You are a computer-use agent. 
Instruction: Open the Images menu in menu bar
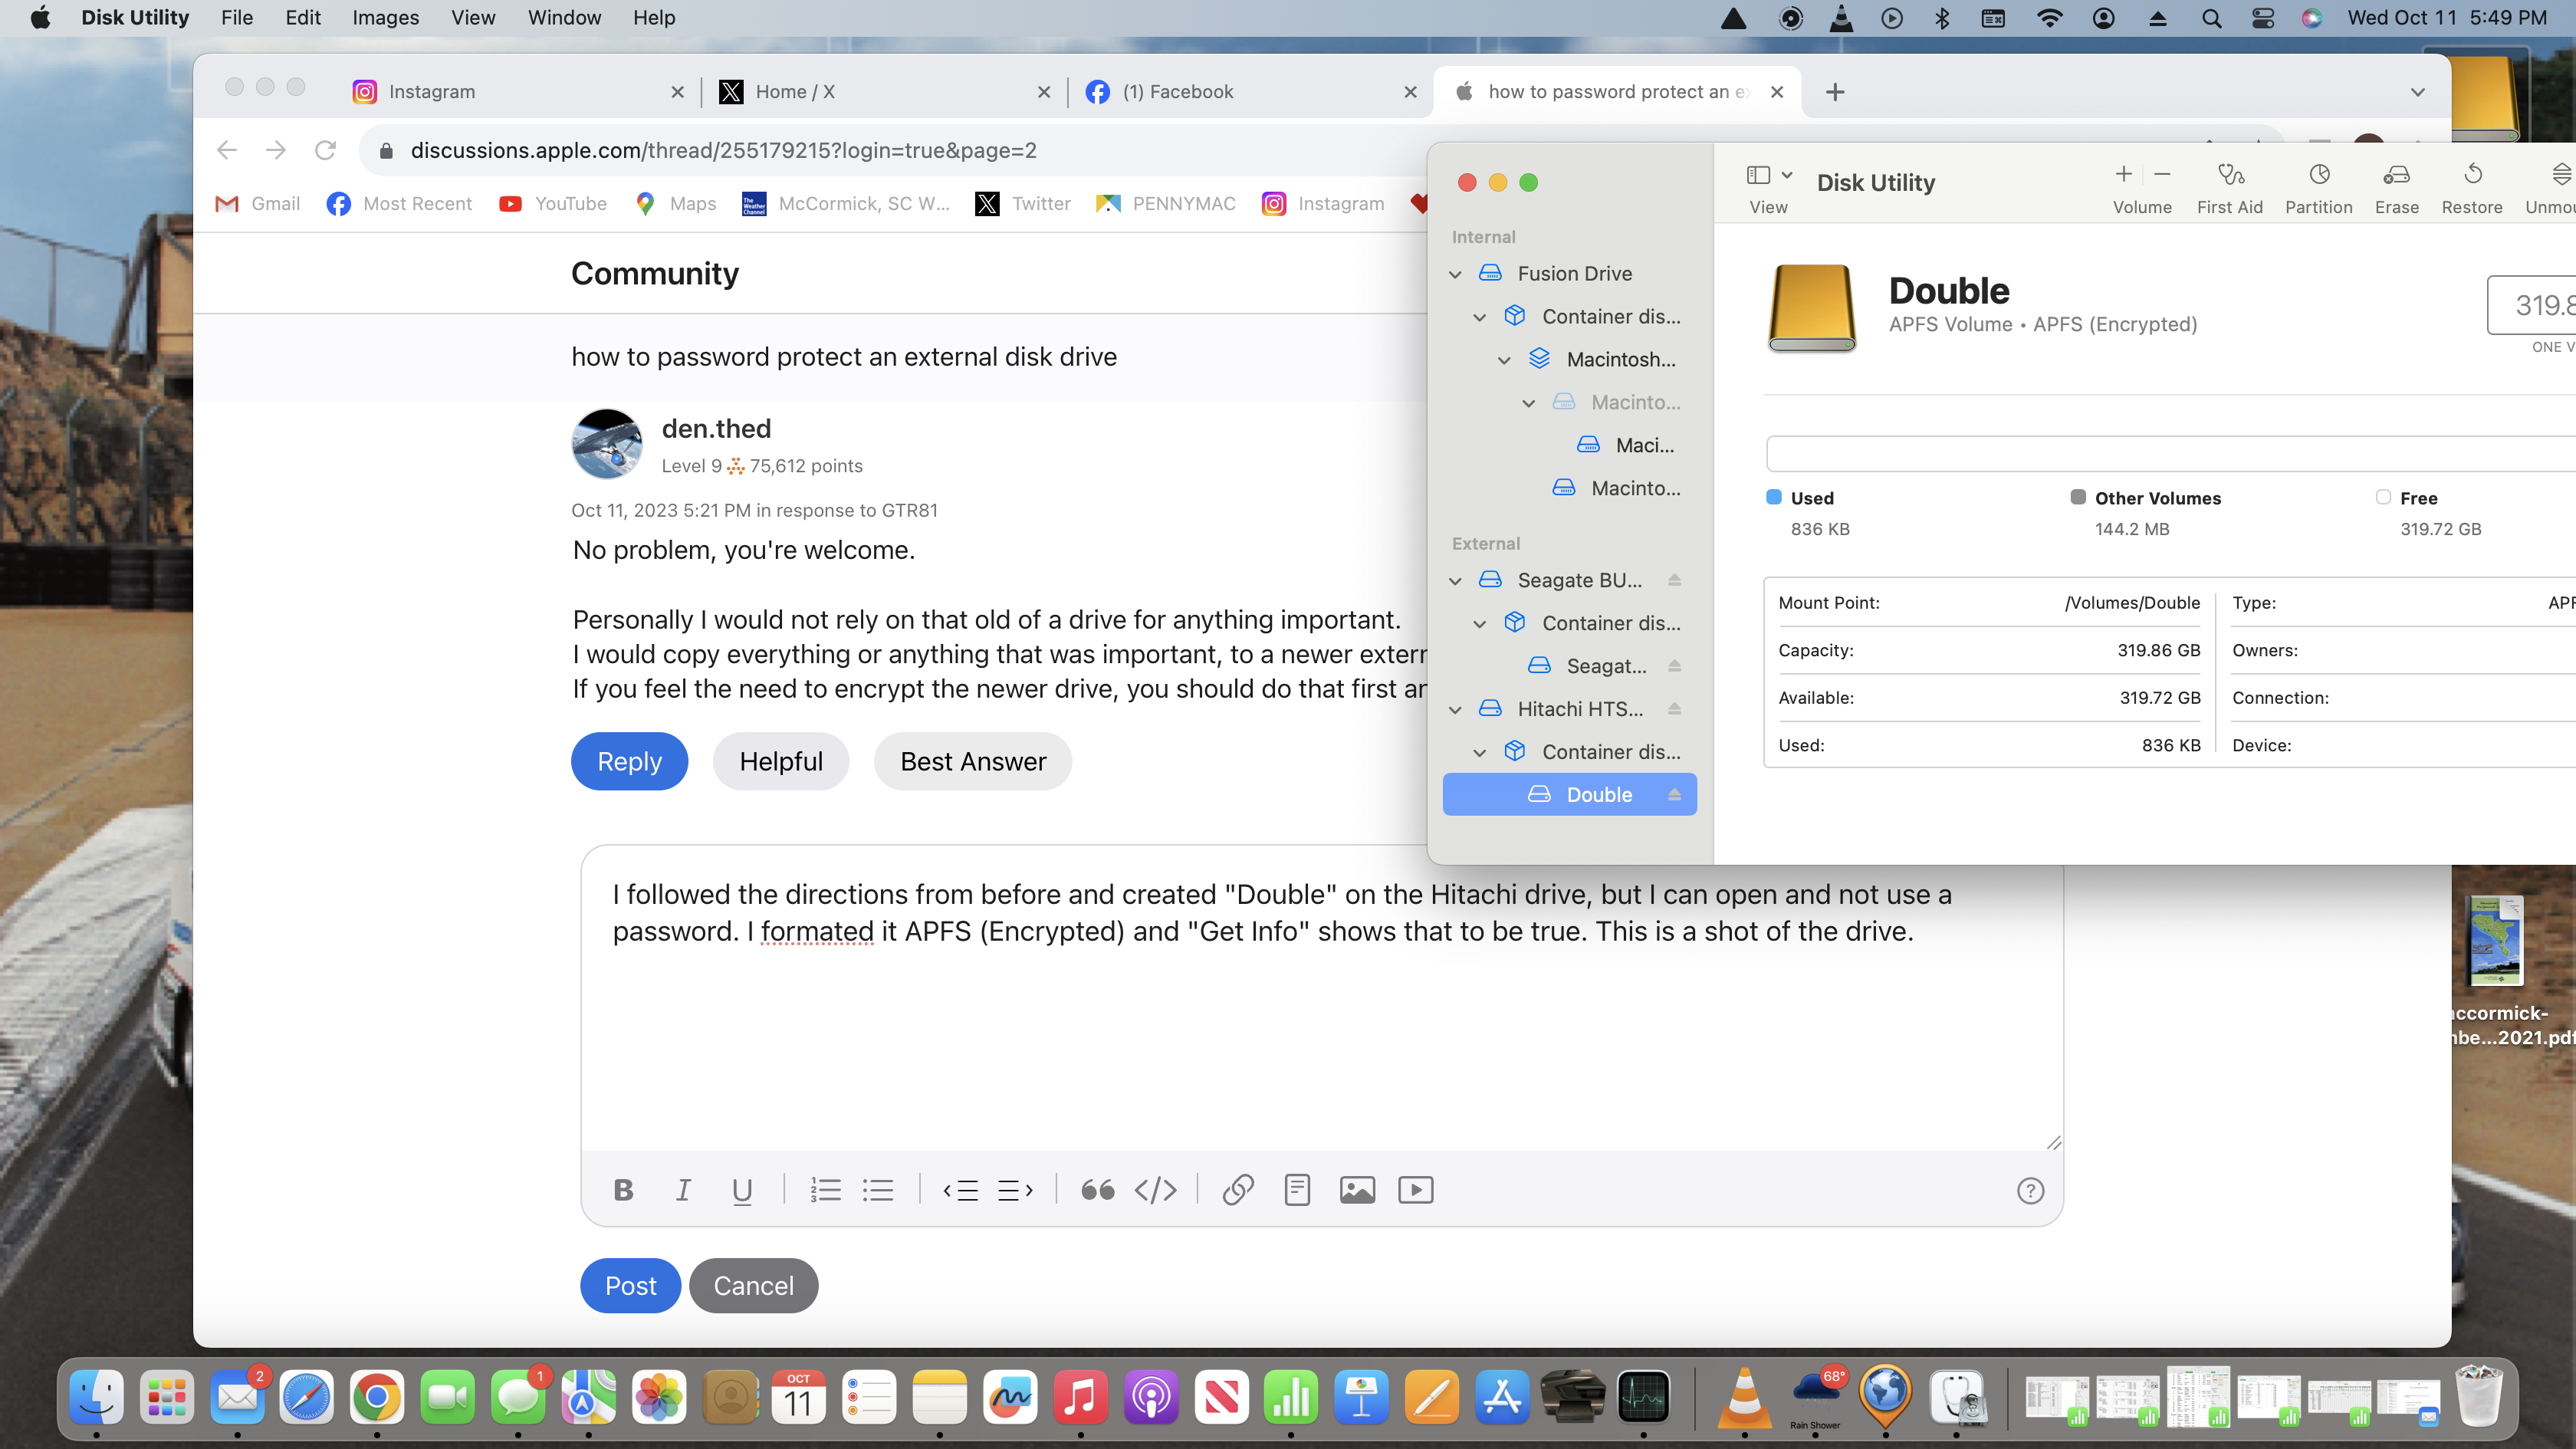pos(385,18)
